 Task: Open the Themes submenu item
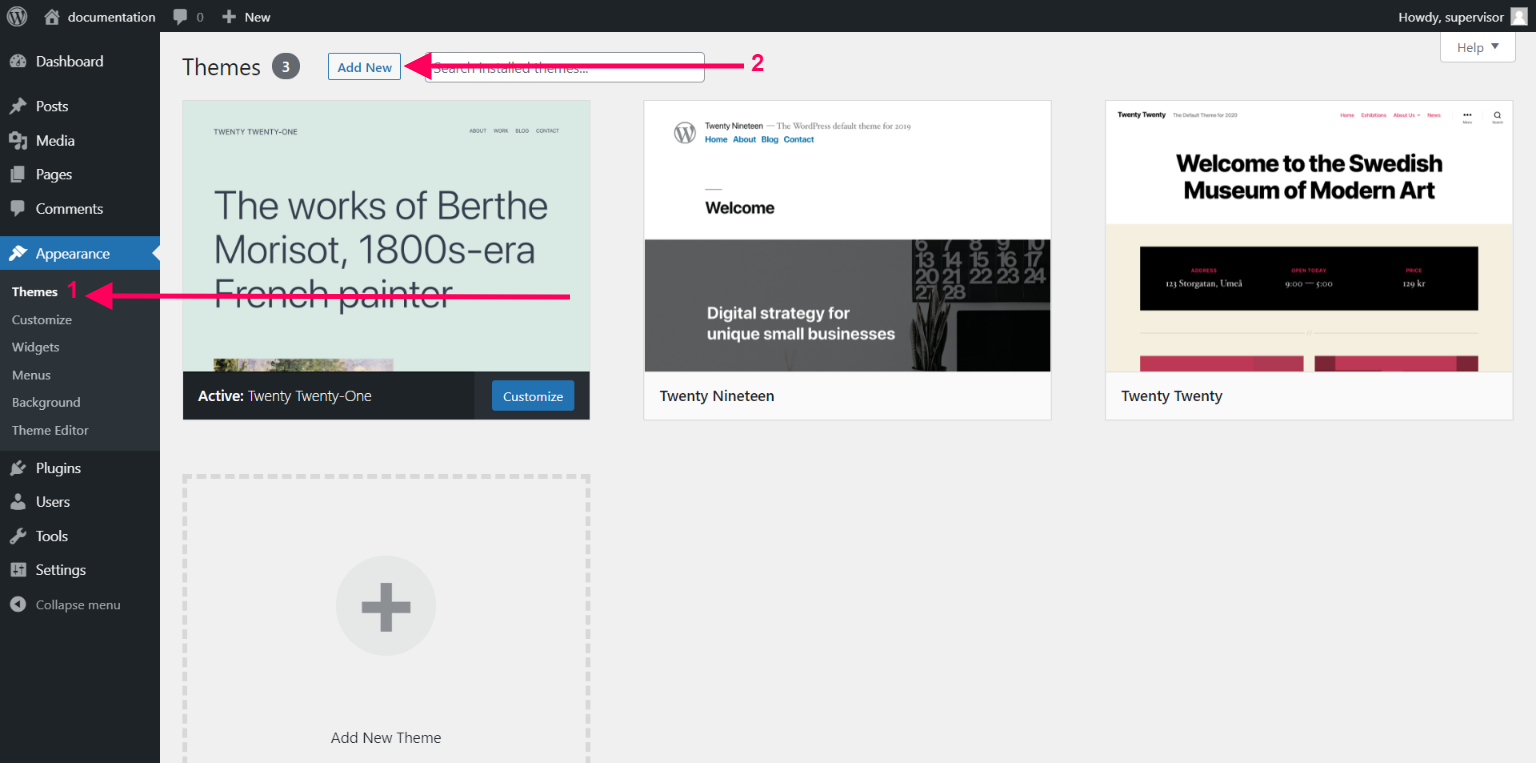[x=35, y=292]
